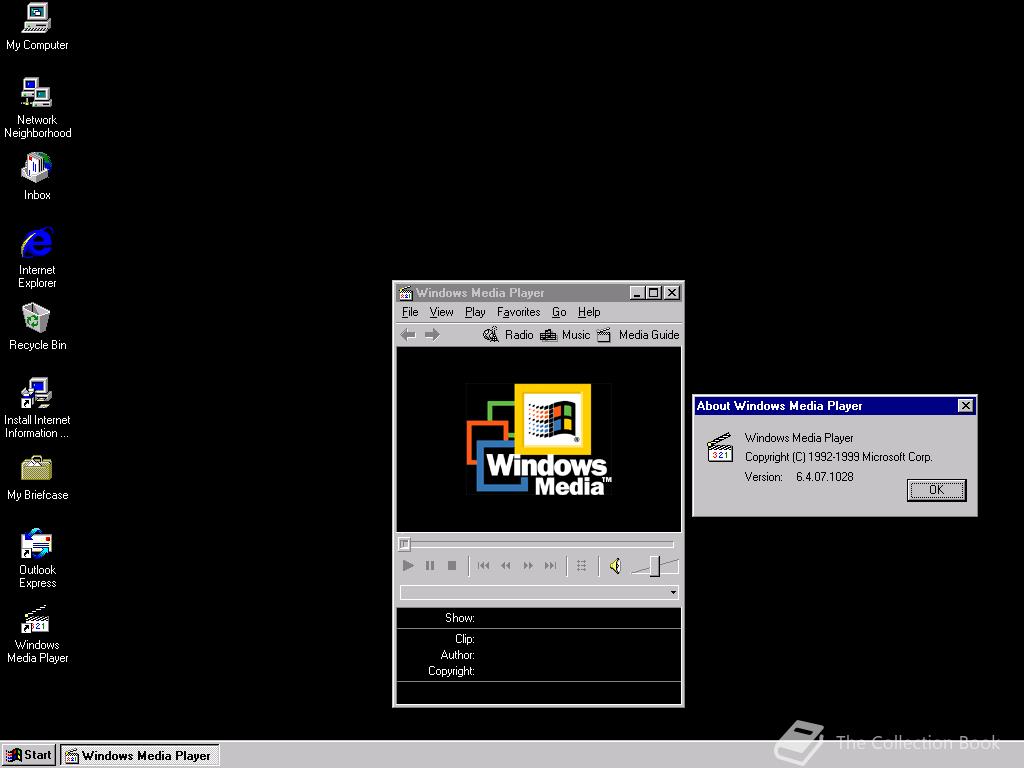Click the Media Player title bar icon
1024x768 pixels.
tap(406, 293)
